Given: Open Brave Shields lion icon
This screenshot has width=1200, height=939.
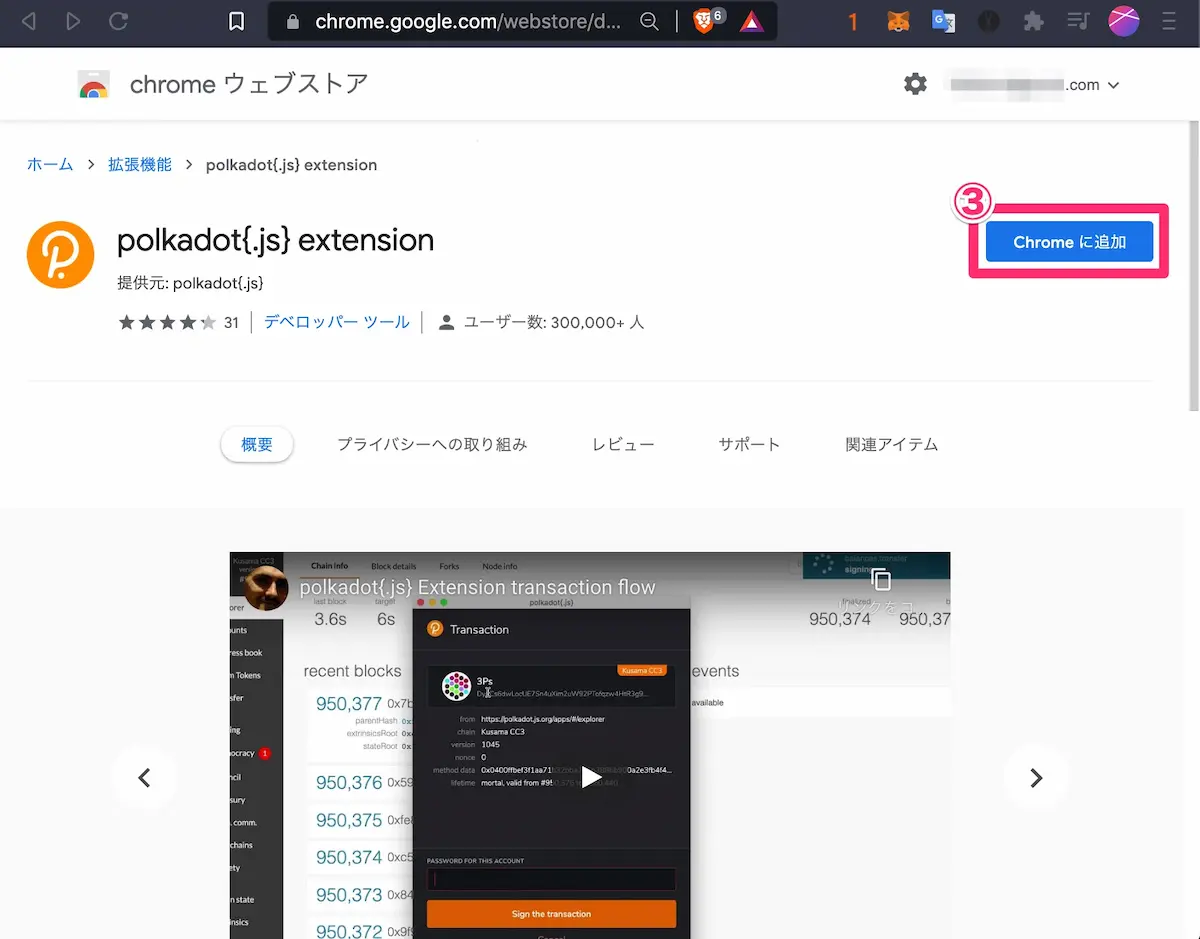Looking at the screenshot, I should pos(704,22).
